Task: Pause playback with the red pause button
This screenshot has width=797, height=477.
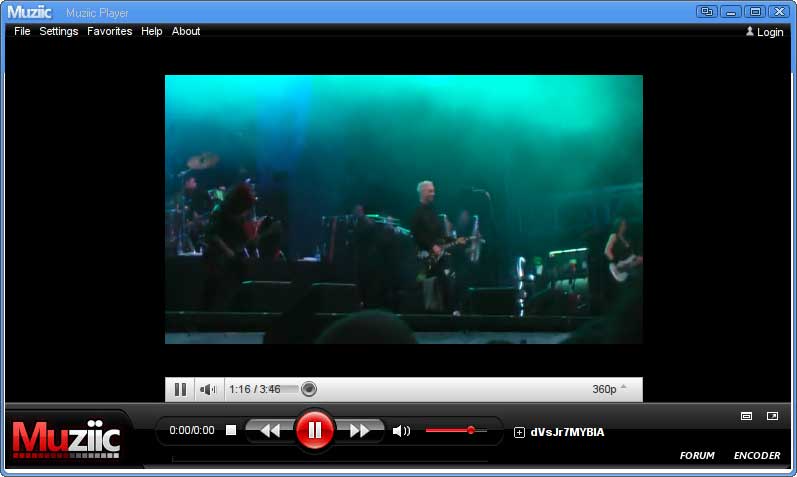Action: [x=314, y=430]
